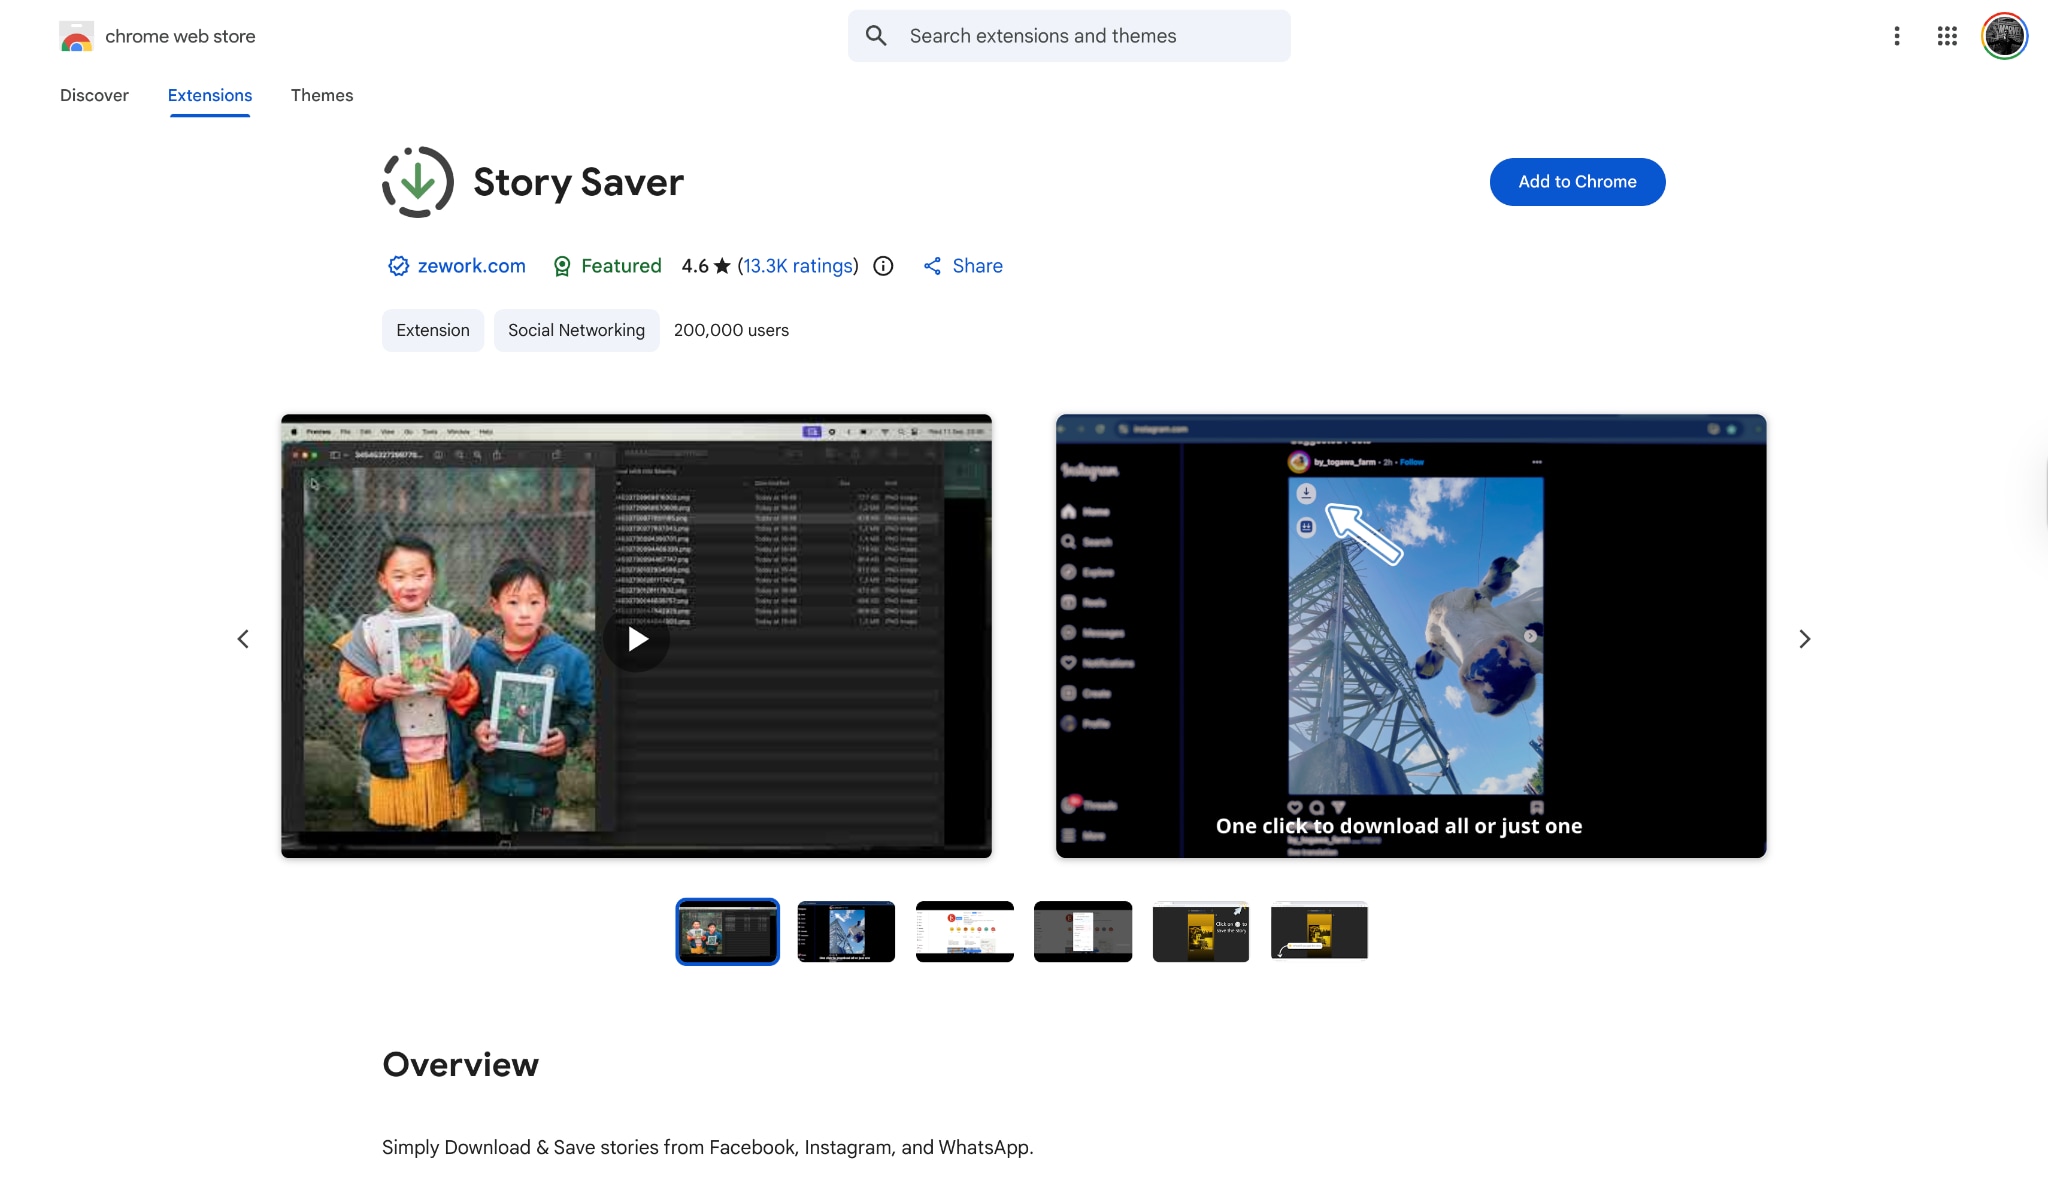Screen dimensions: 2048x1177
Task: Open the Discover tab
Action: click(x=94, y=95)
